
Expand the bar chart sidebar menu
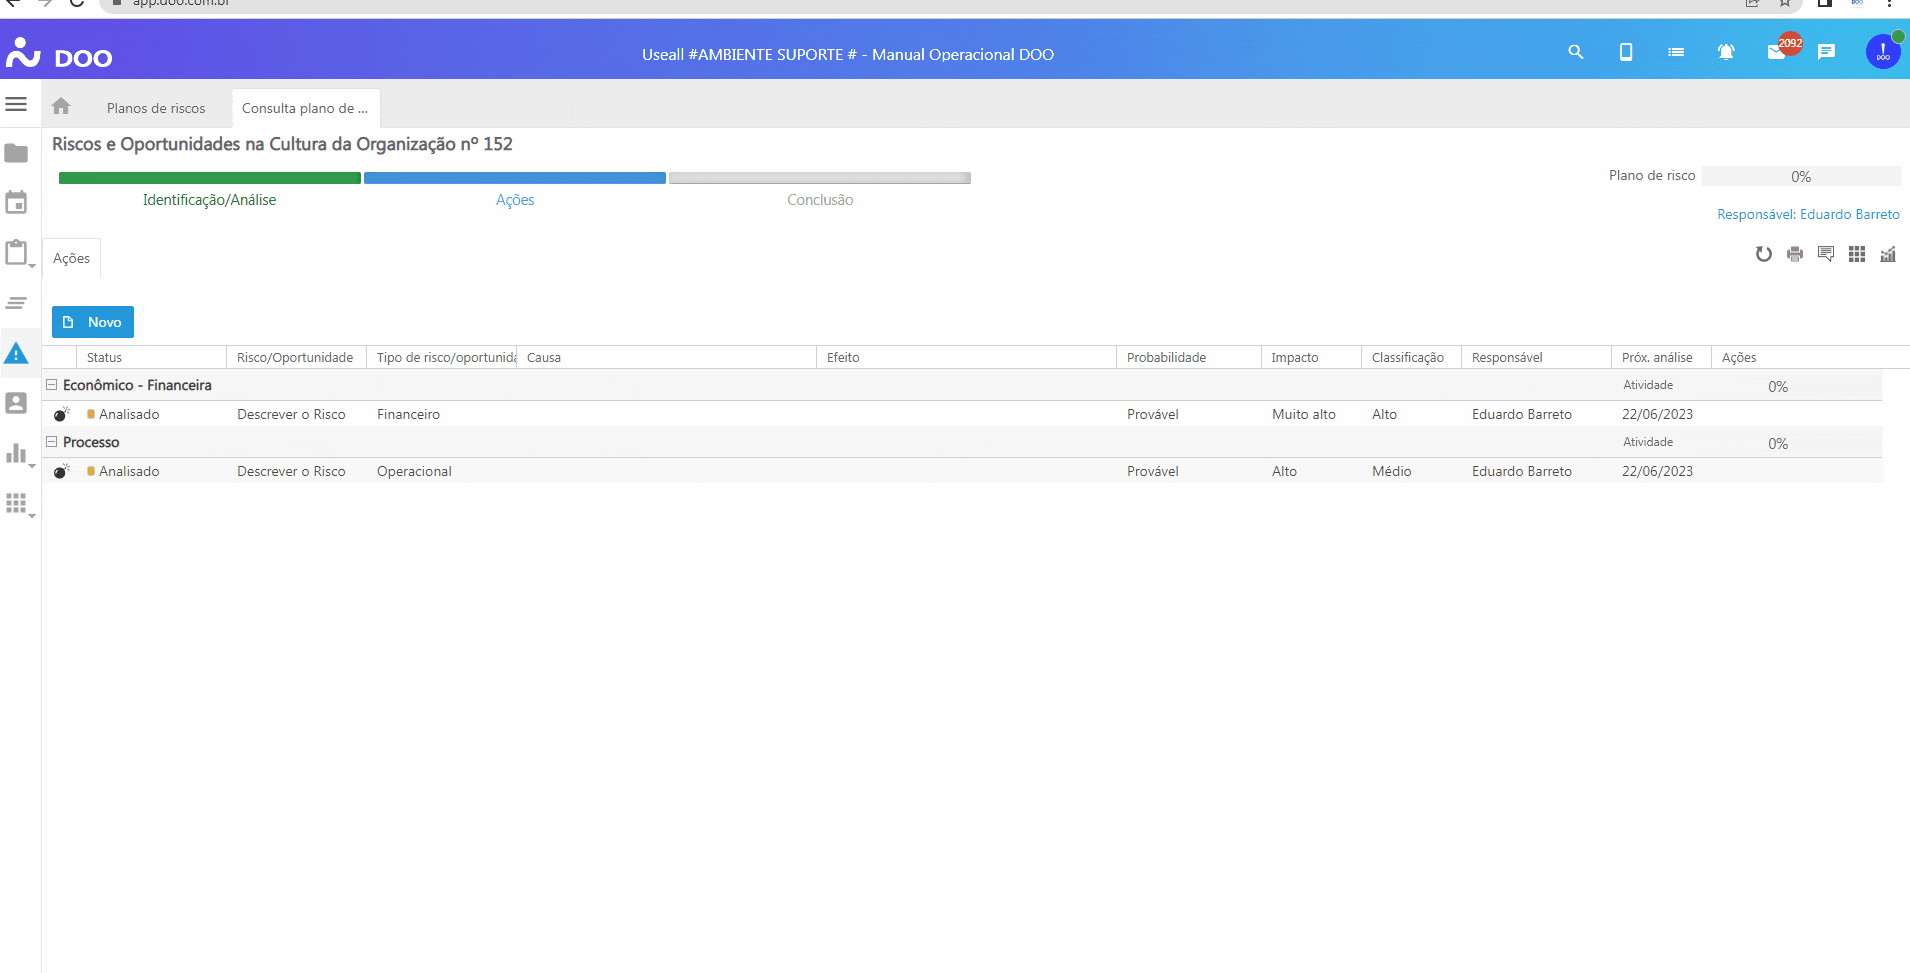pyautogui.click(x=17, y=454)
